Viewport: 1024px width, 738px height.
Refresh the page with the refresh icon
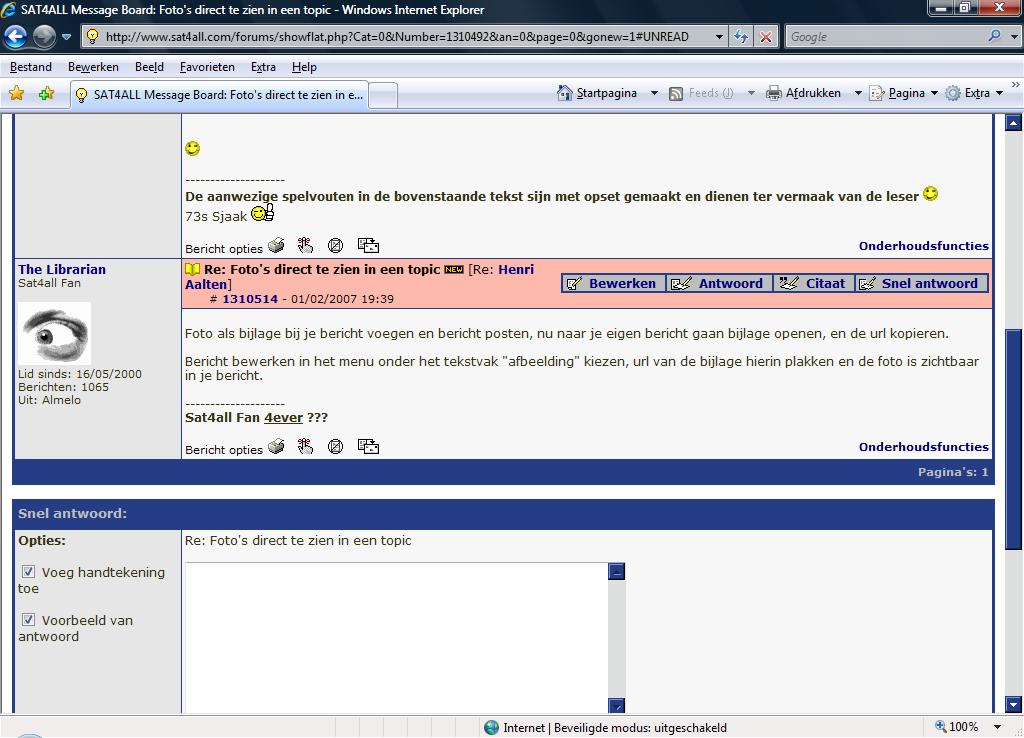click(x=741, y=37)
